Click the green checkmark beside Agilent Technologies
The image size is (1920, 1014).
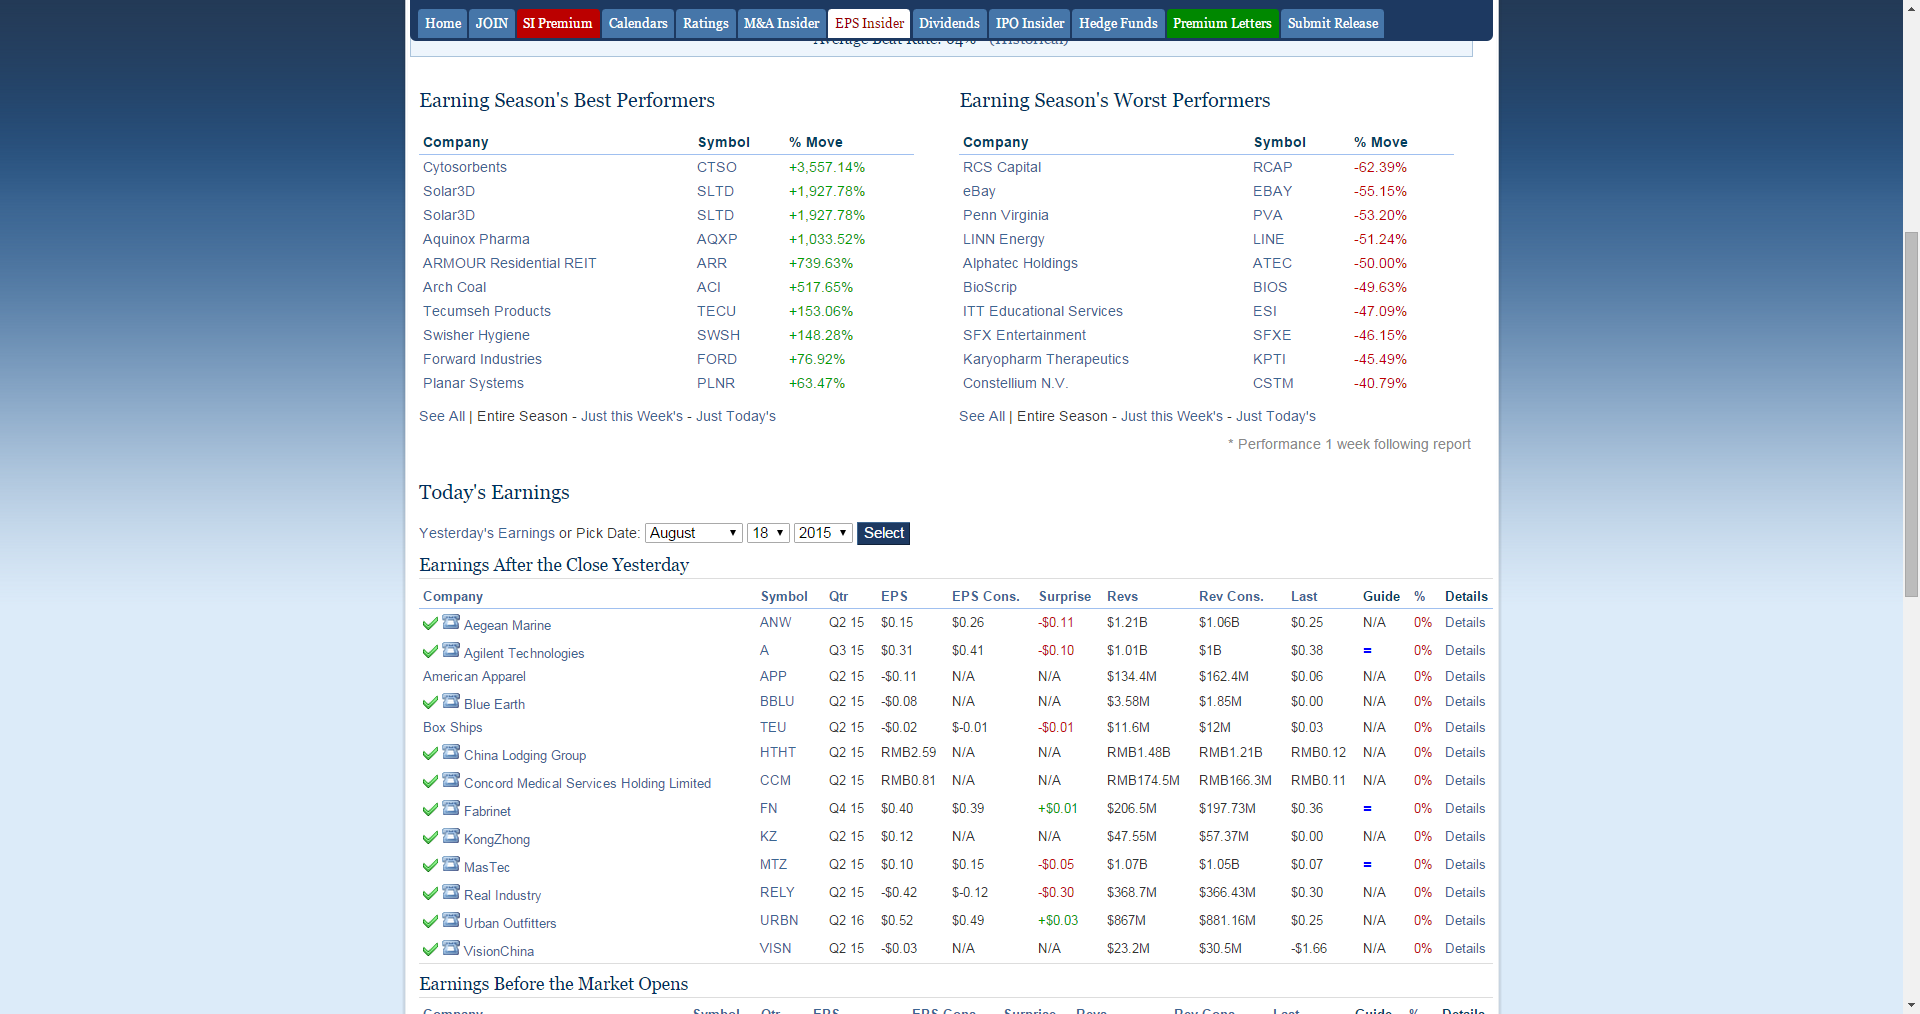coord(430,651)
